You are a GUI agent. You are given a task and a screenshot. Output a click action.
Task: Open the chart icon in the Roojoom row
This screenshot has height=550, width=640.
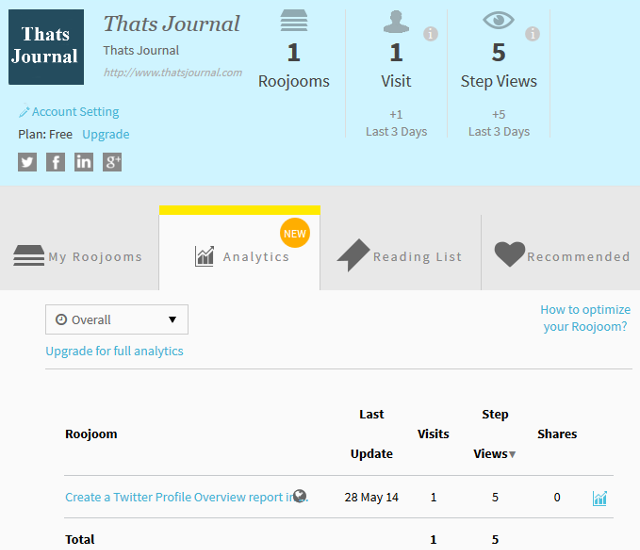click(600, 498)
